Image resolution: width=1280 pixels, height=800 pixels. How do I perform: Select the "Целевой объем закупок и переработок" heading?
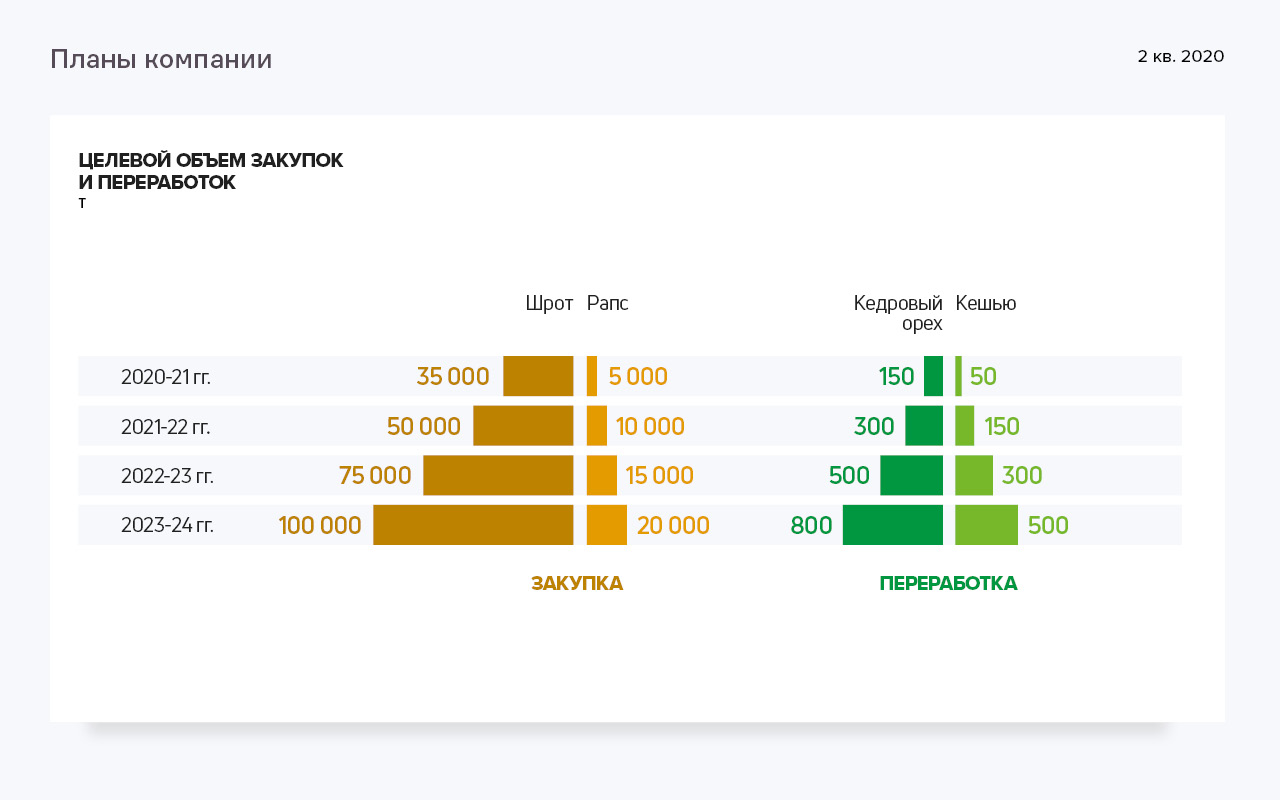210,171
